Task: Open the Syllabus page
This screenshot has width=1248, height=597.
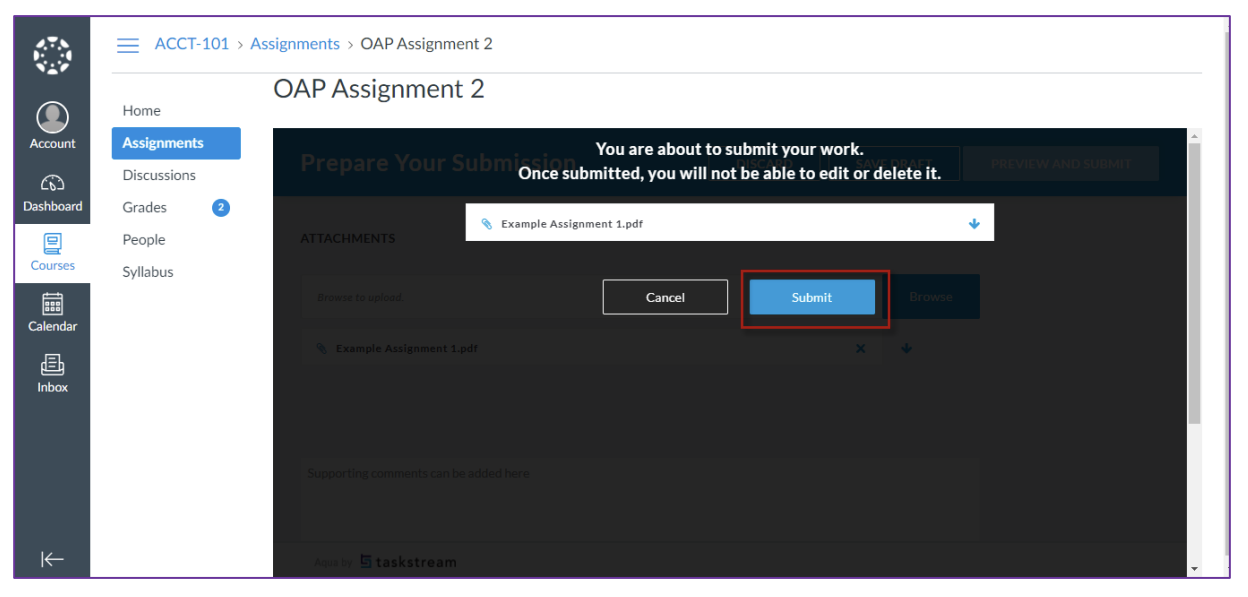Action: [x=148, y=272]
